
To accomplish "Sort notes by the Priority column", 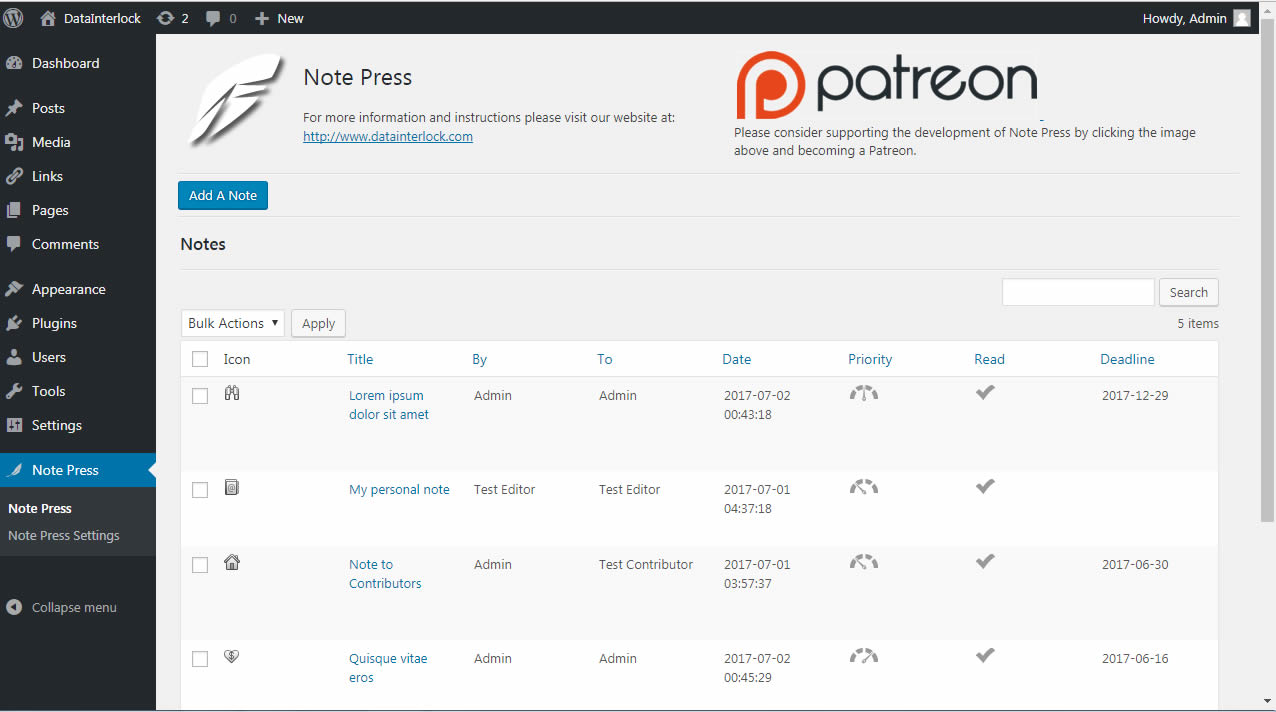I will point(870,359).
